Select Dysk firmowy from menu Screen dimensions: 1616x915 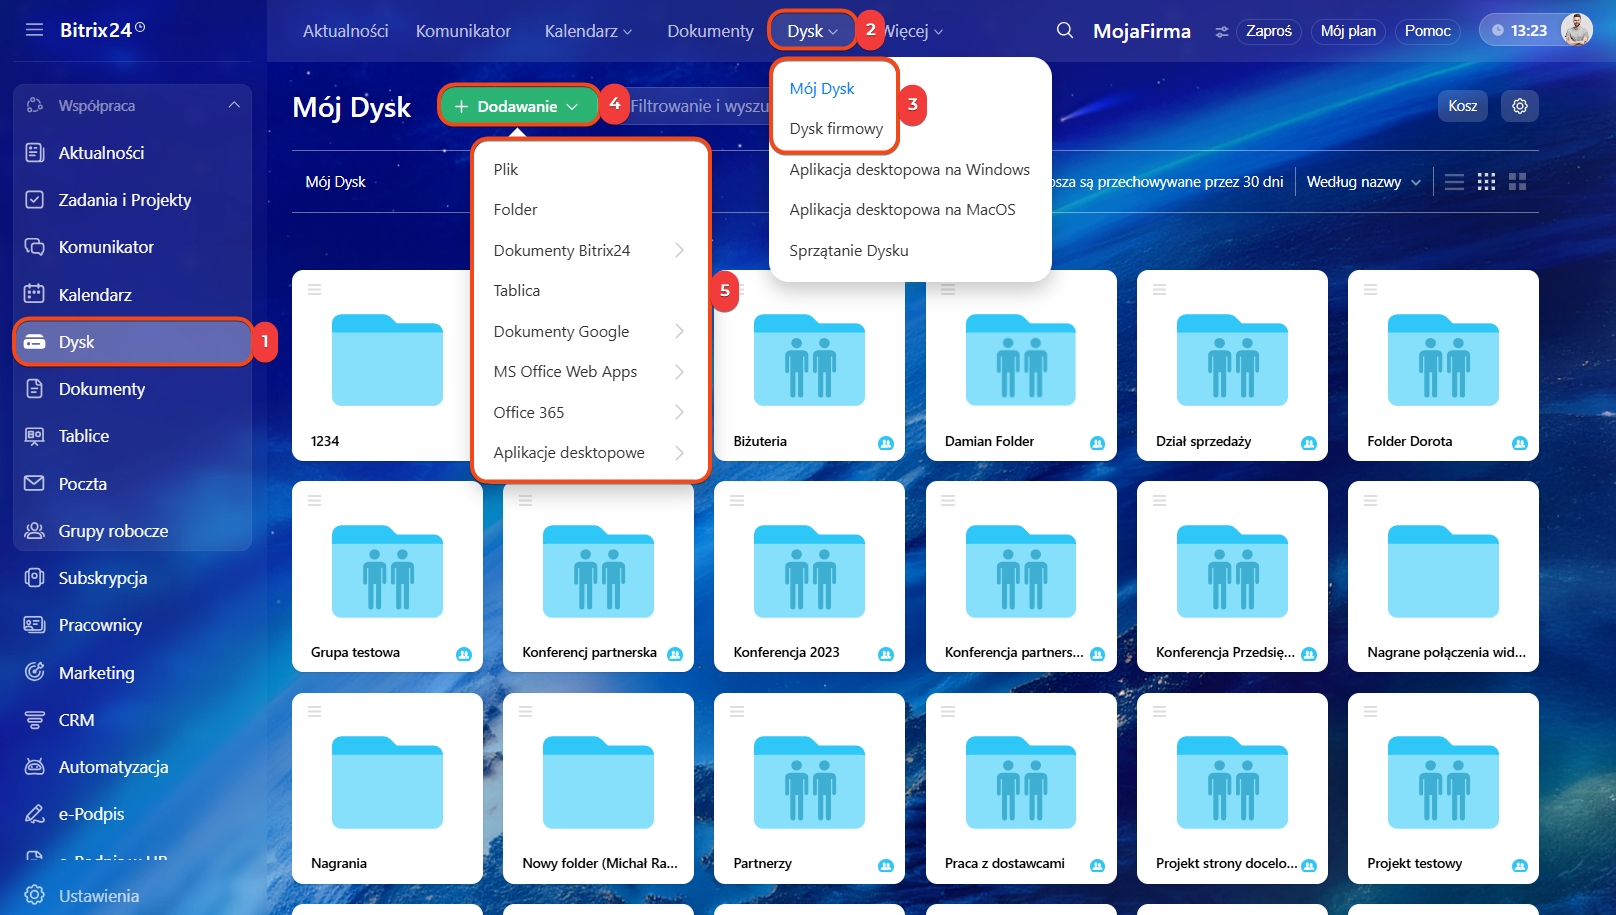[x=835, y=129]
